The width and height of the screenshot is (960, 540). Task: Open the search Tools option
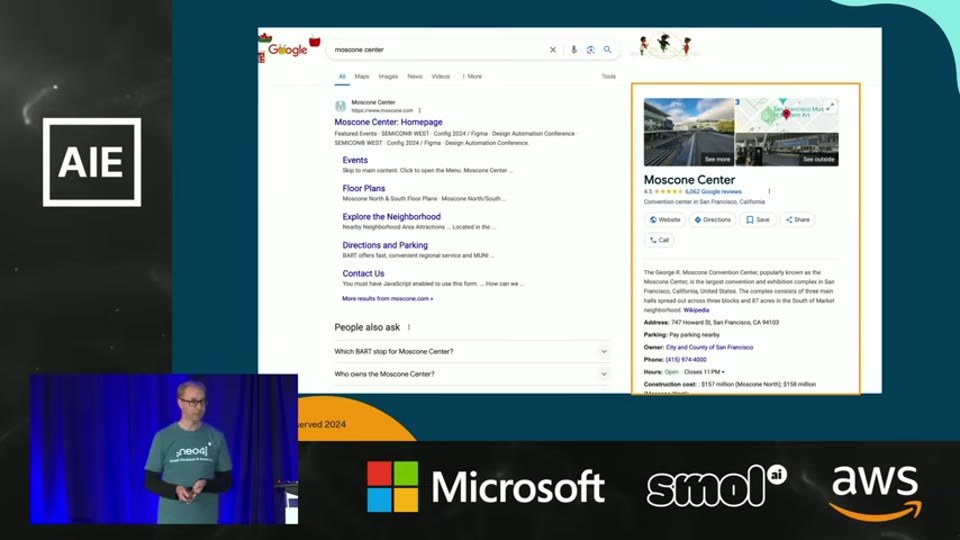click(x=609, y=77)
